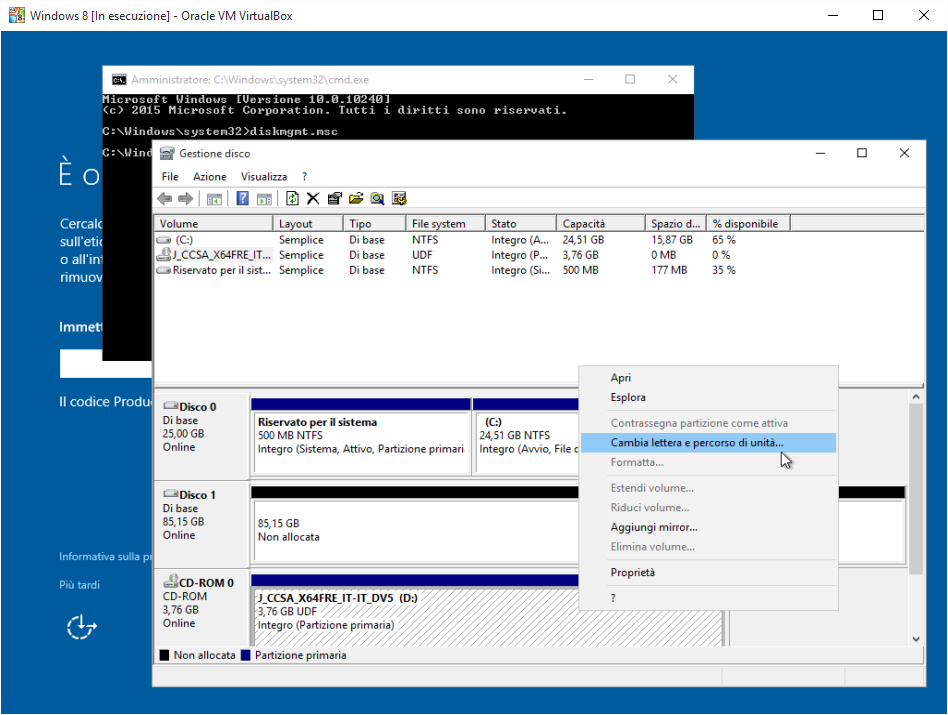Select the (C:) 24,51 GB NTFS partition
This screenshot has height=715, width=948.
(x=526, y=436)
